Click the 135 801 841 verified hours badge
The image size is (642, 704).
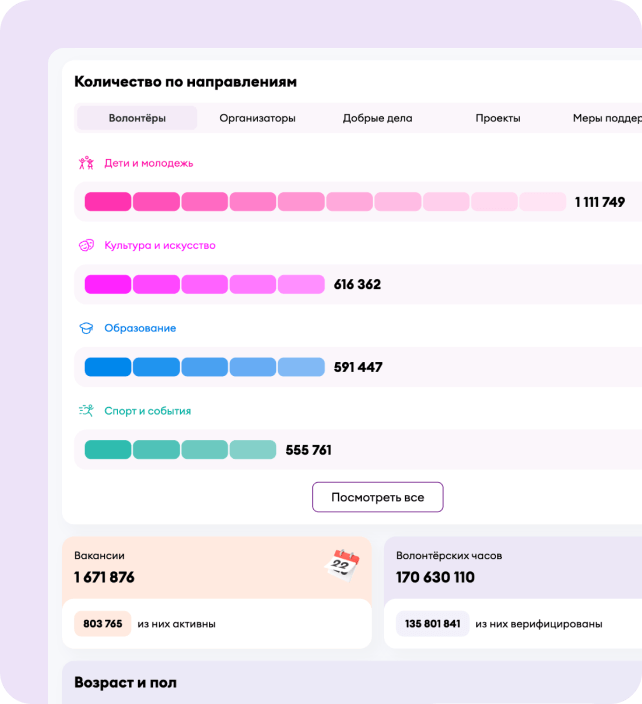[432, 624]
